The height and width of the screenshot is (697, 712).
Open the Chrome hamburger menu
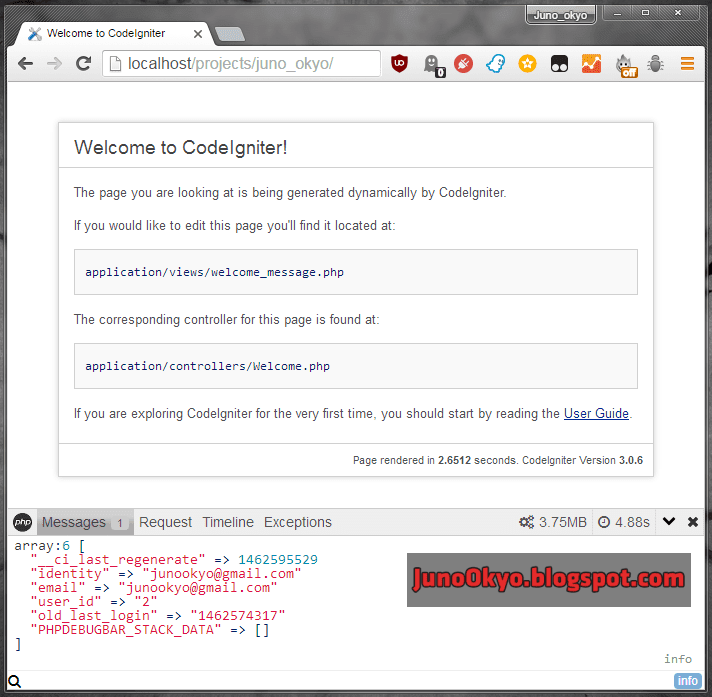pyautogui.click(x=687, y=64)
